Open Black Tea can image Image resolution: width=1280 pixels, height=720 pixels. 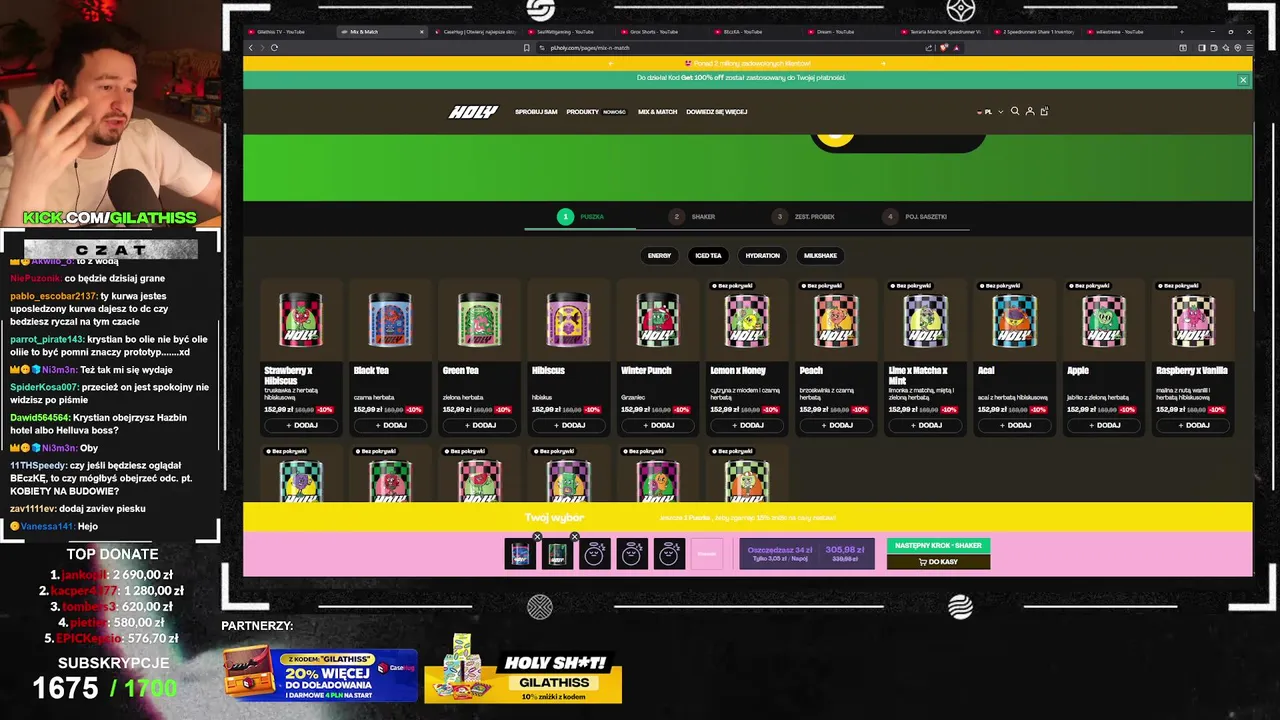coord(390,320)
